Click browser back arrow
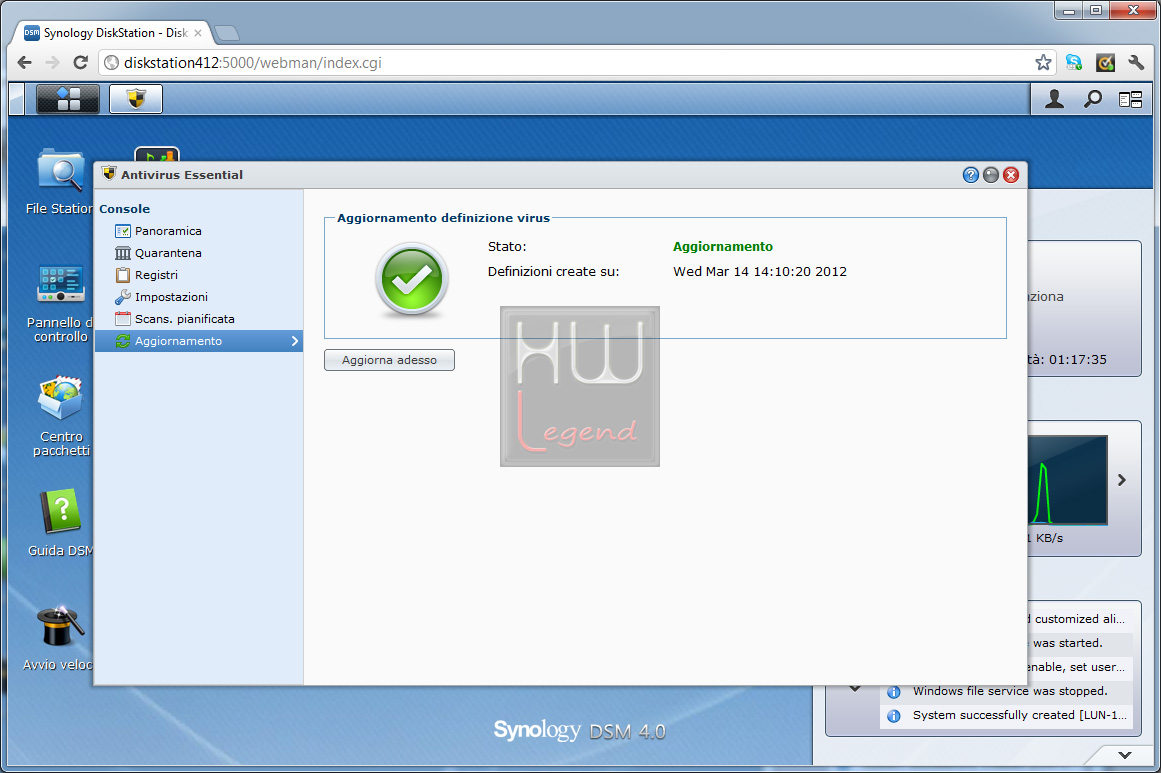 (x=24, y=63)
